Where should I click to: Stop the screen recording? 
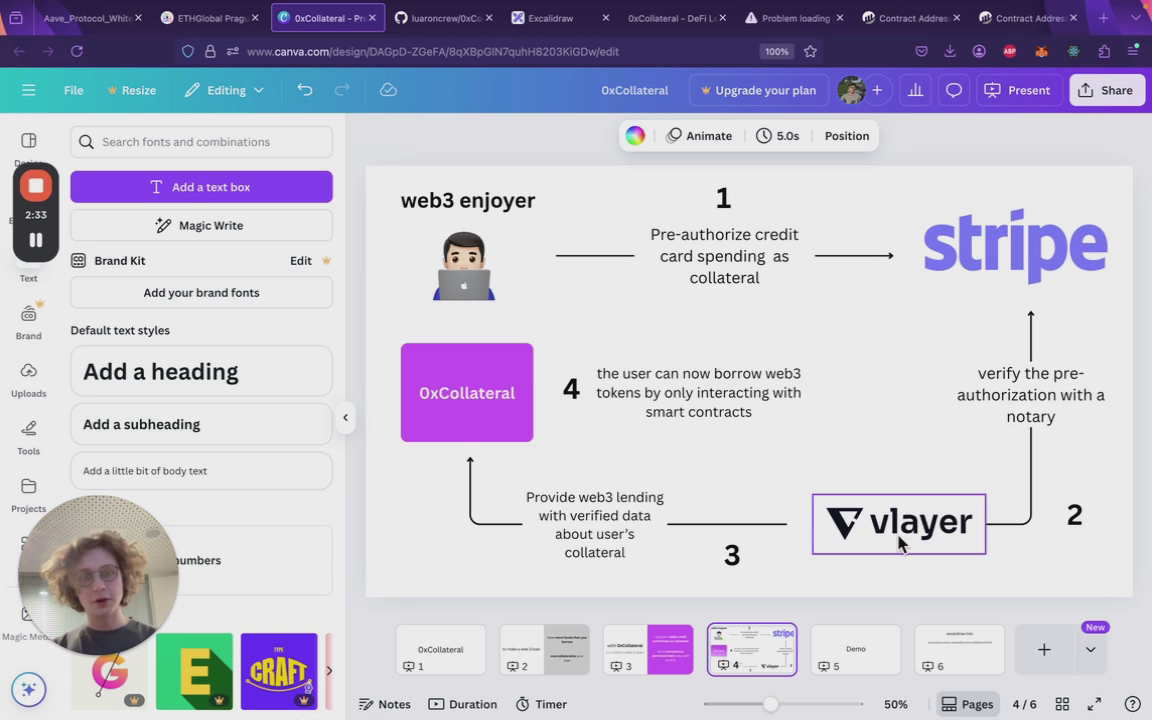click(x=35, y=186)
